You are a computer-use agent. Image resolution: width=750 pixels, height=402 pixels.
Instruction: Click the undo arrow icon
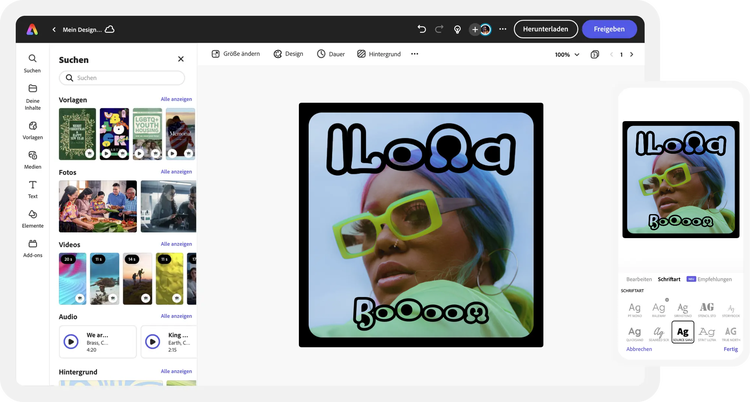click(421, 29)
